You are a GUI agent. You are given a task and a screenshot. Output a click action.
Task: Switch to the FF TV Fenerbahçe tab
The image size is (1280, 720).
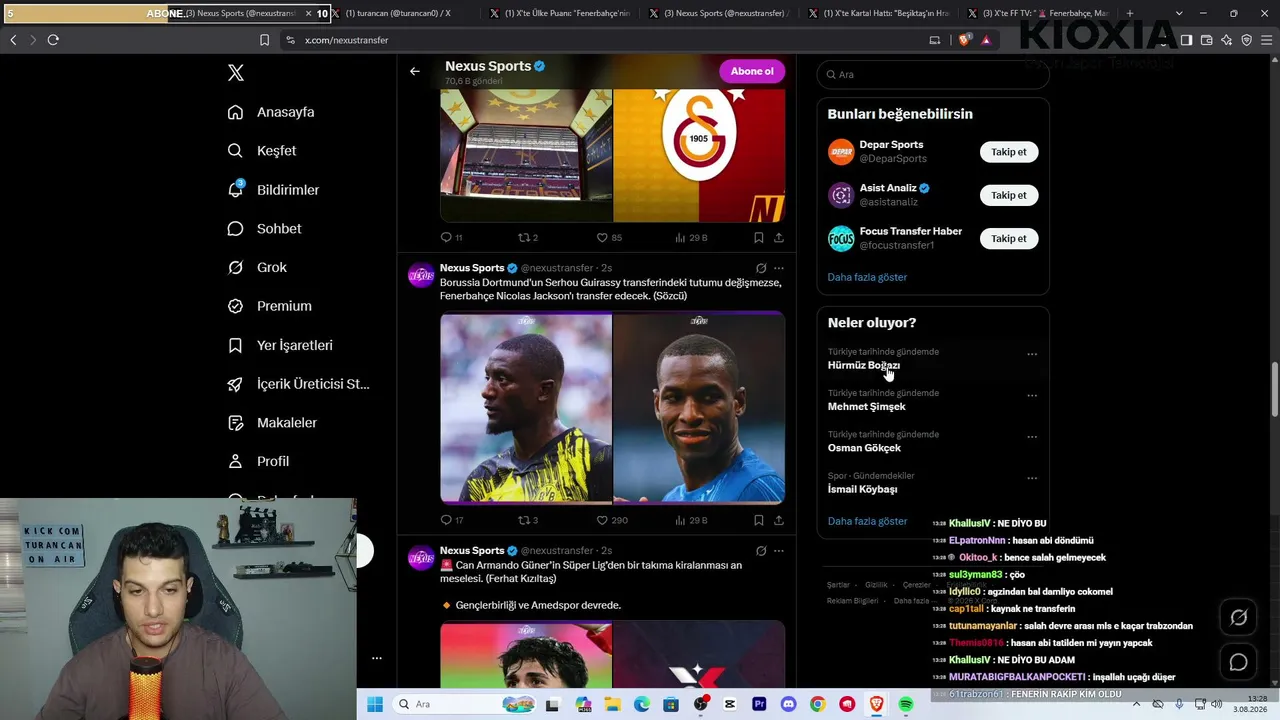point(1040,13)
